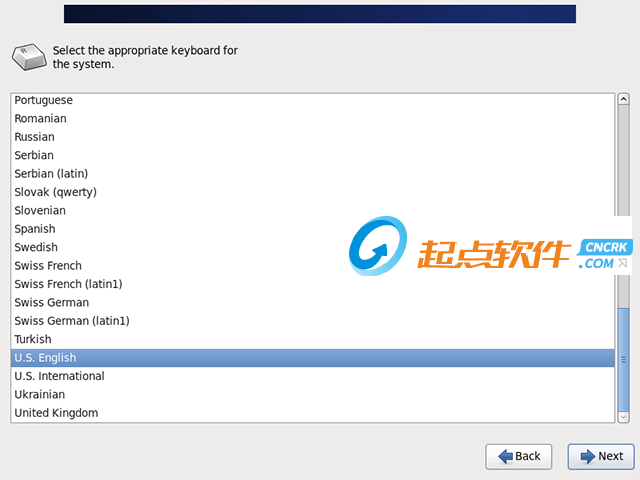Select U.S. International keyboard
Screen dimensions: 640x480
(x=313, y=376)
